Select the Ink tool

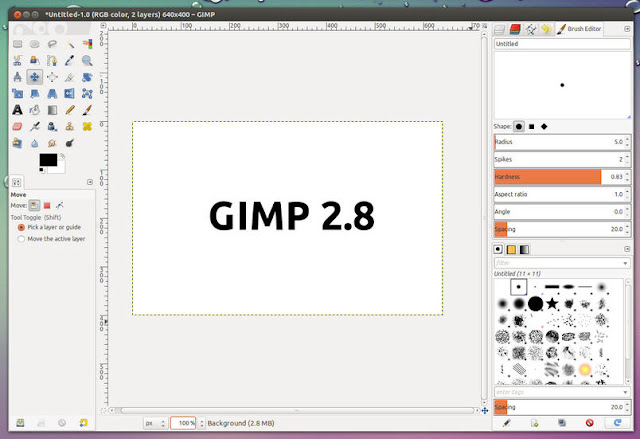click(x=52, y=126)
